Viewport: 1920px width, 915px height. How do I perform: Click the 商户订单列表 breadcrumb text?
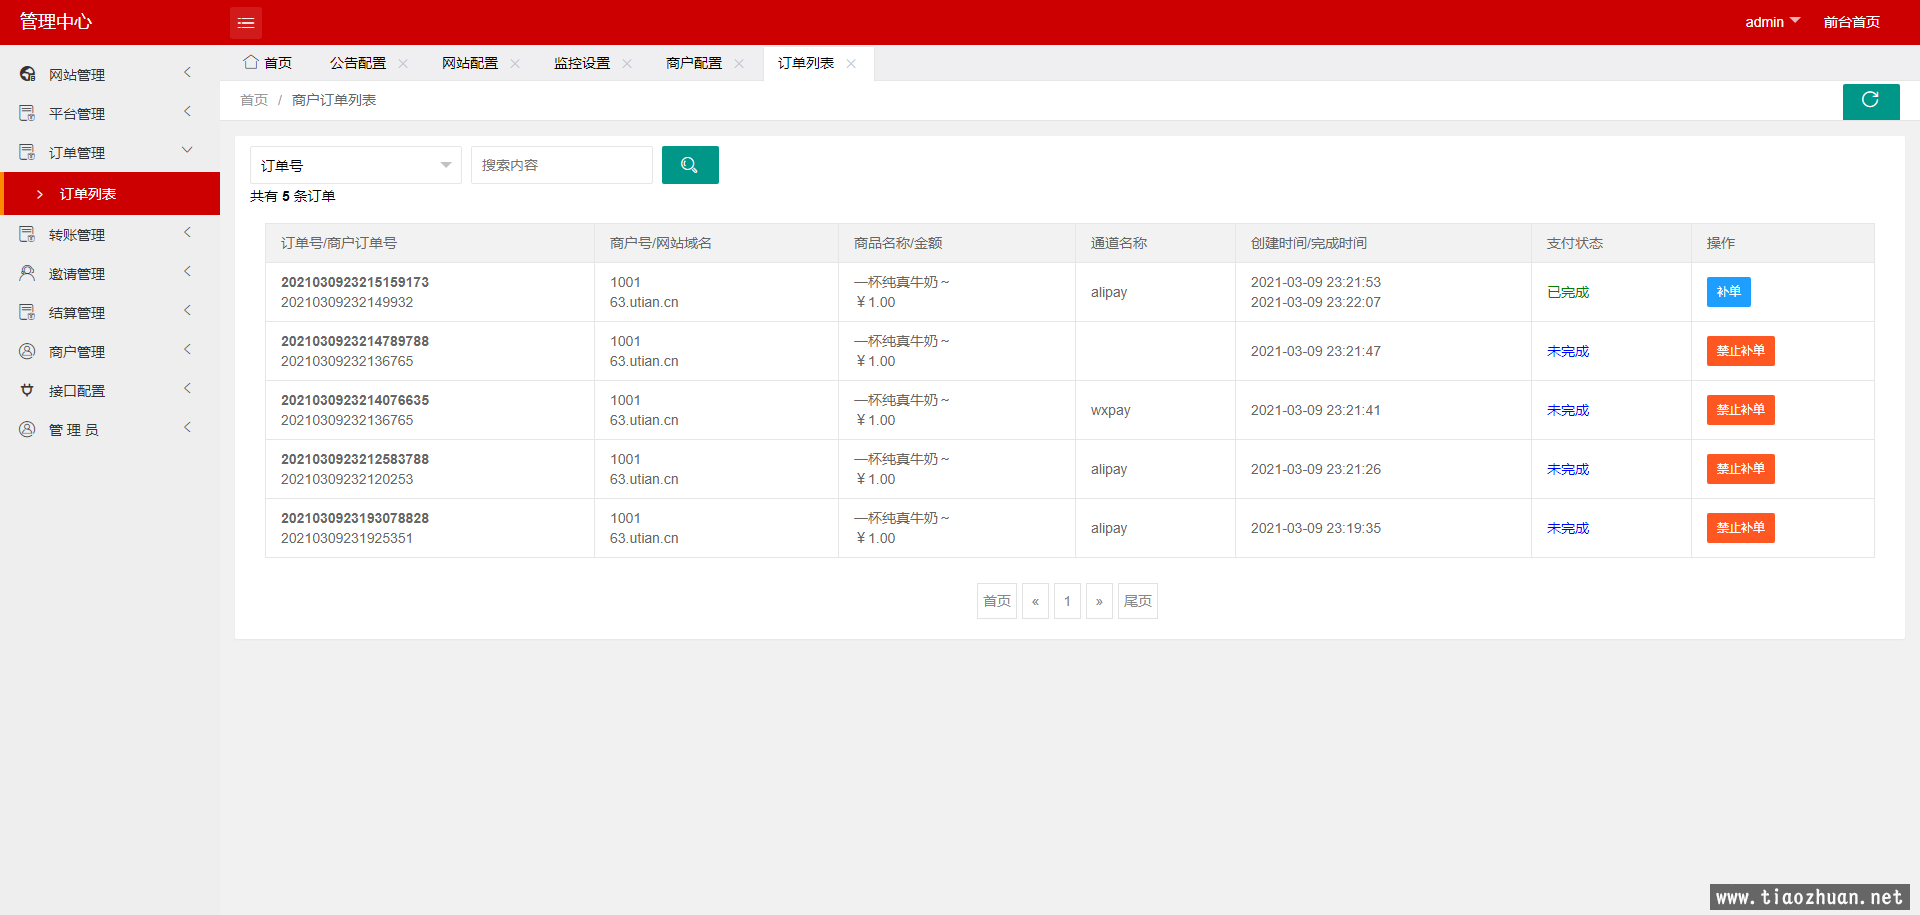(x=334, y=100)
